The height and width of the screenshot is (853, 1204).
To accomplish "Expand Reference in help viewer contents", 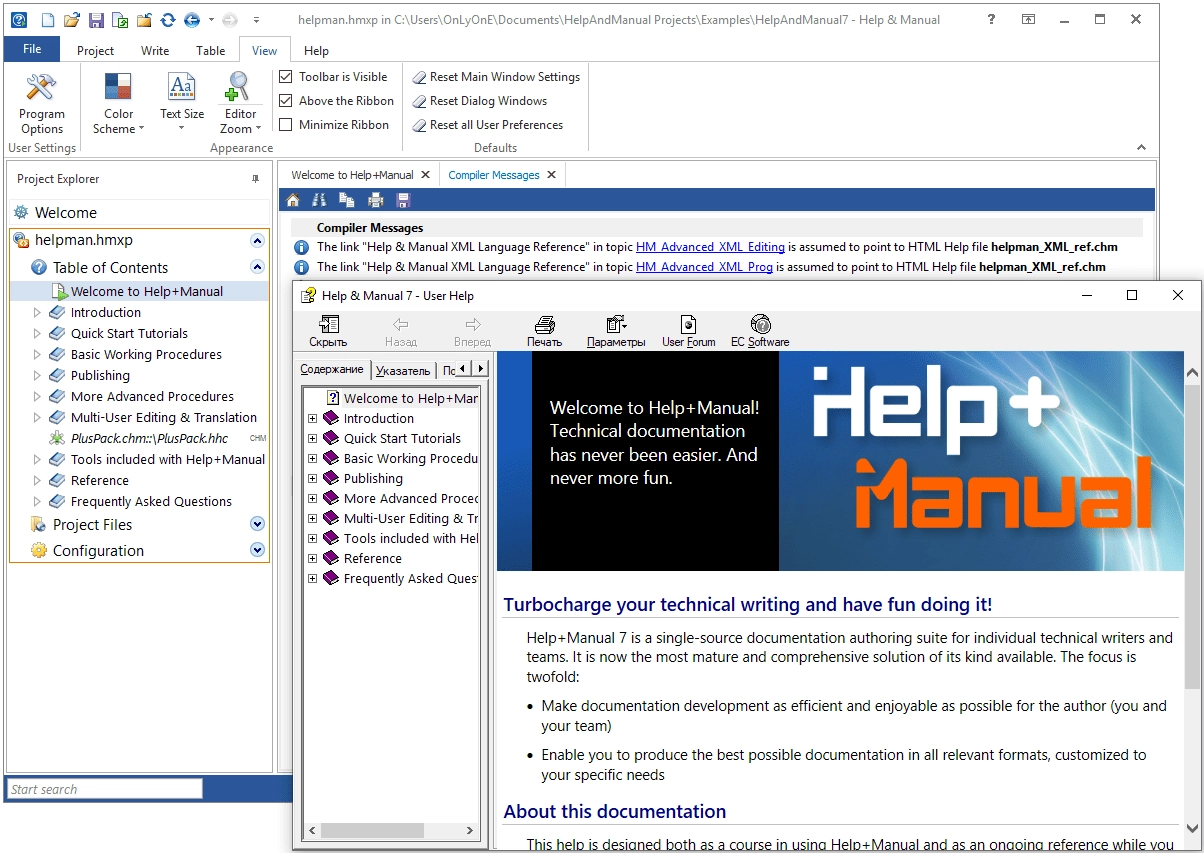I will pyautogui.click(x=312, y=558).
